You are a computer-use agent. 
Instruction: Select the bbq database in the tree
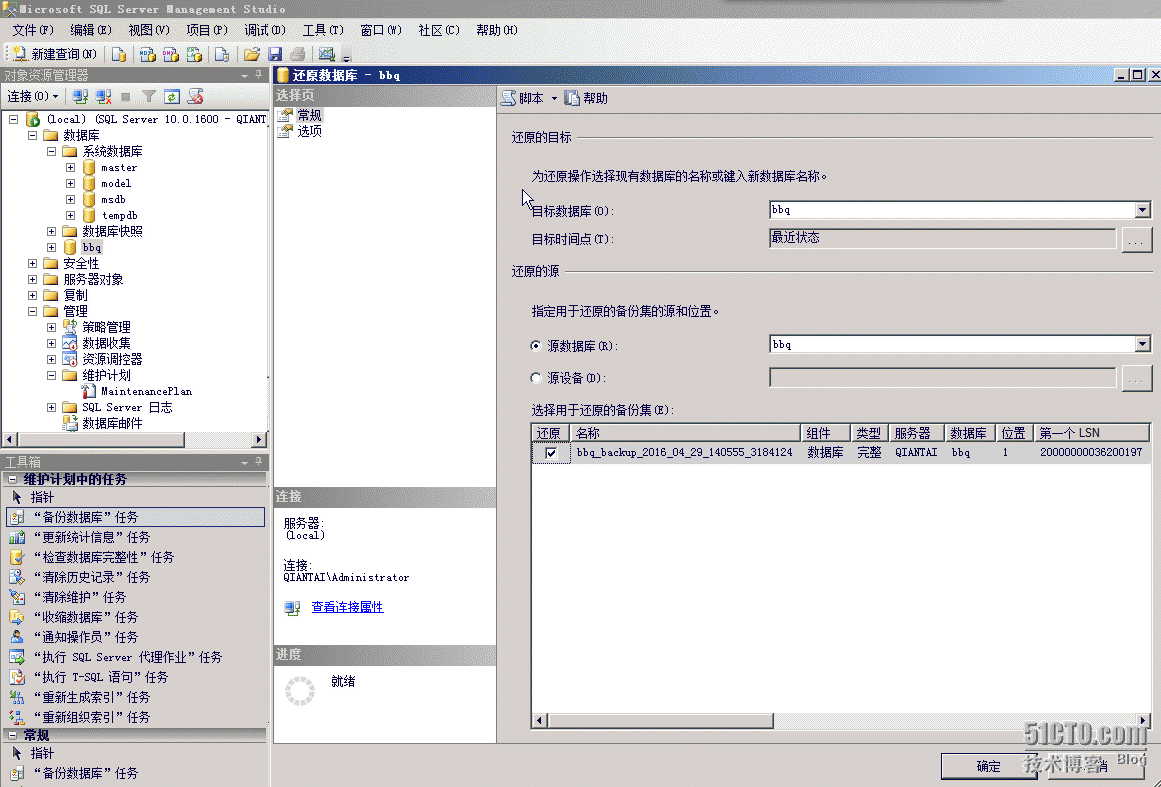tap(91, 247)
